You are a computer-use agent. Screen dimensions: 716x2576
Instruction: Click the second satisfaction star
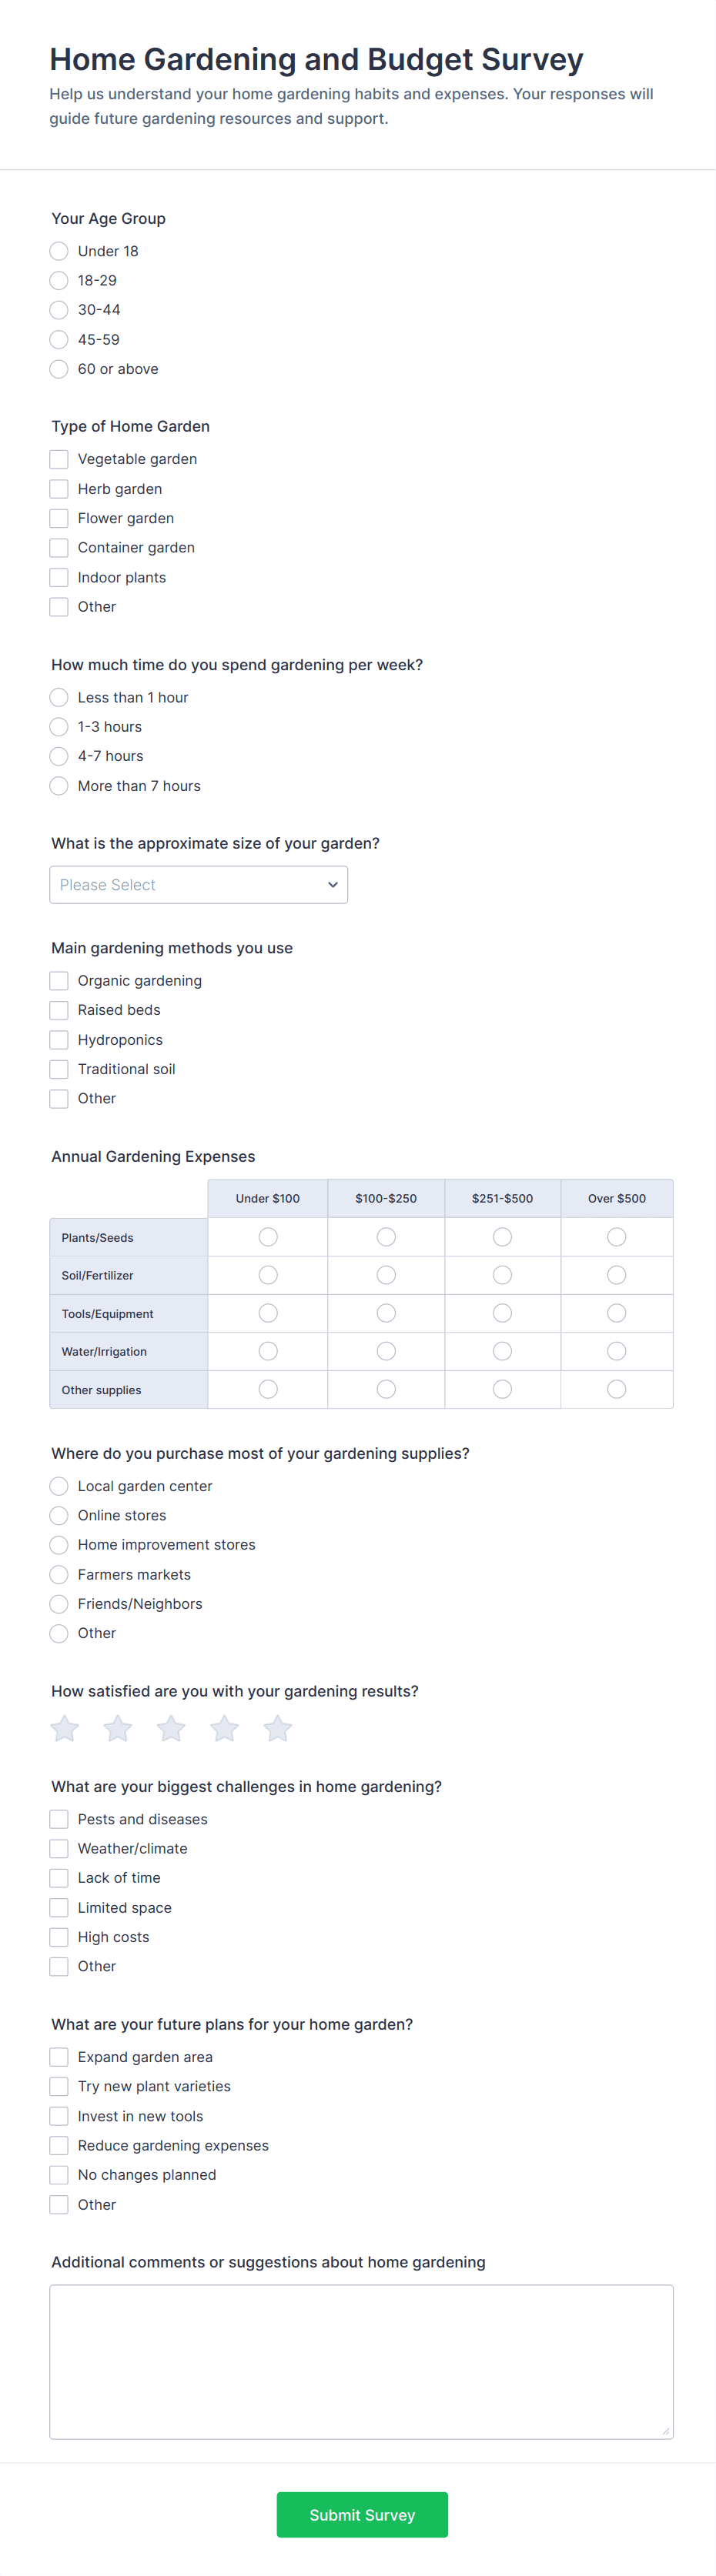tap(118, 1728)
